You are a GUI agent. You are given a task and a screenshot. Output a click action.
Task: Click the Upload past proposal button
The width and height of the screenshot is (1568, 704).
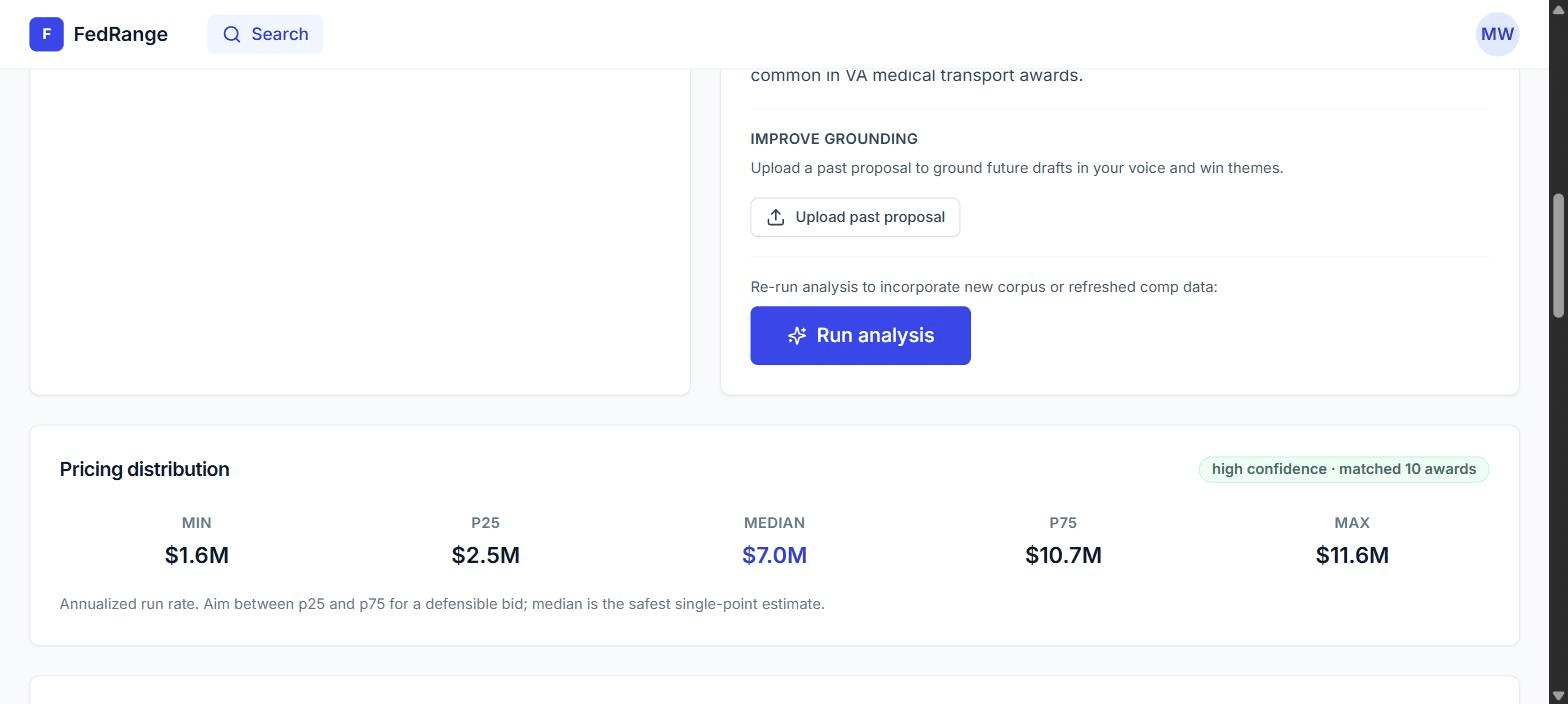(x=855, y=217)
